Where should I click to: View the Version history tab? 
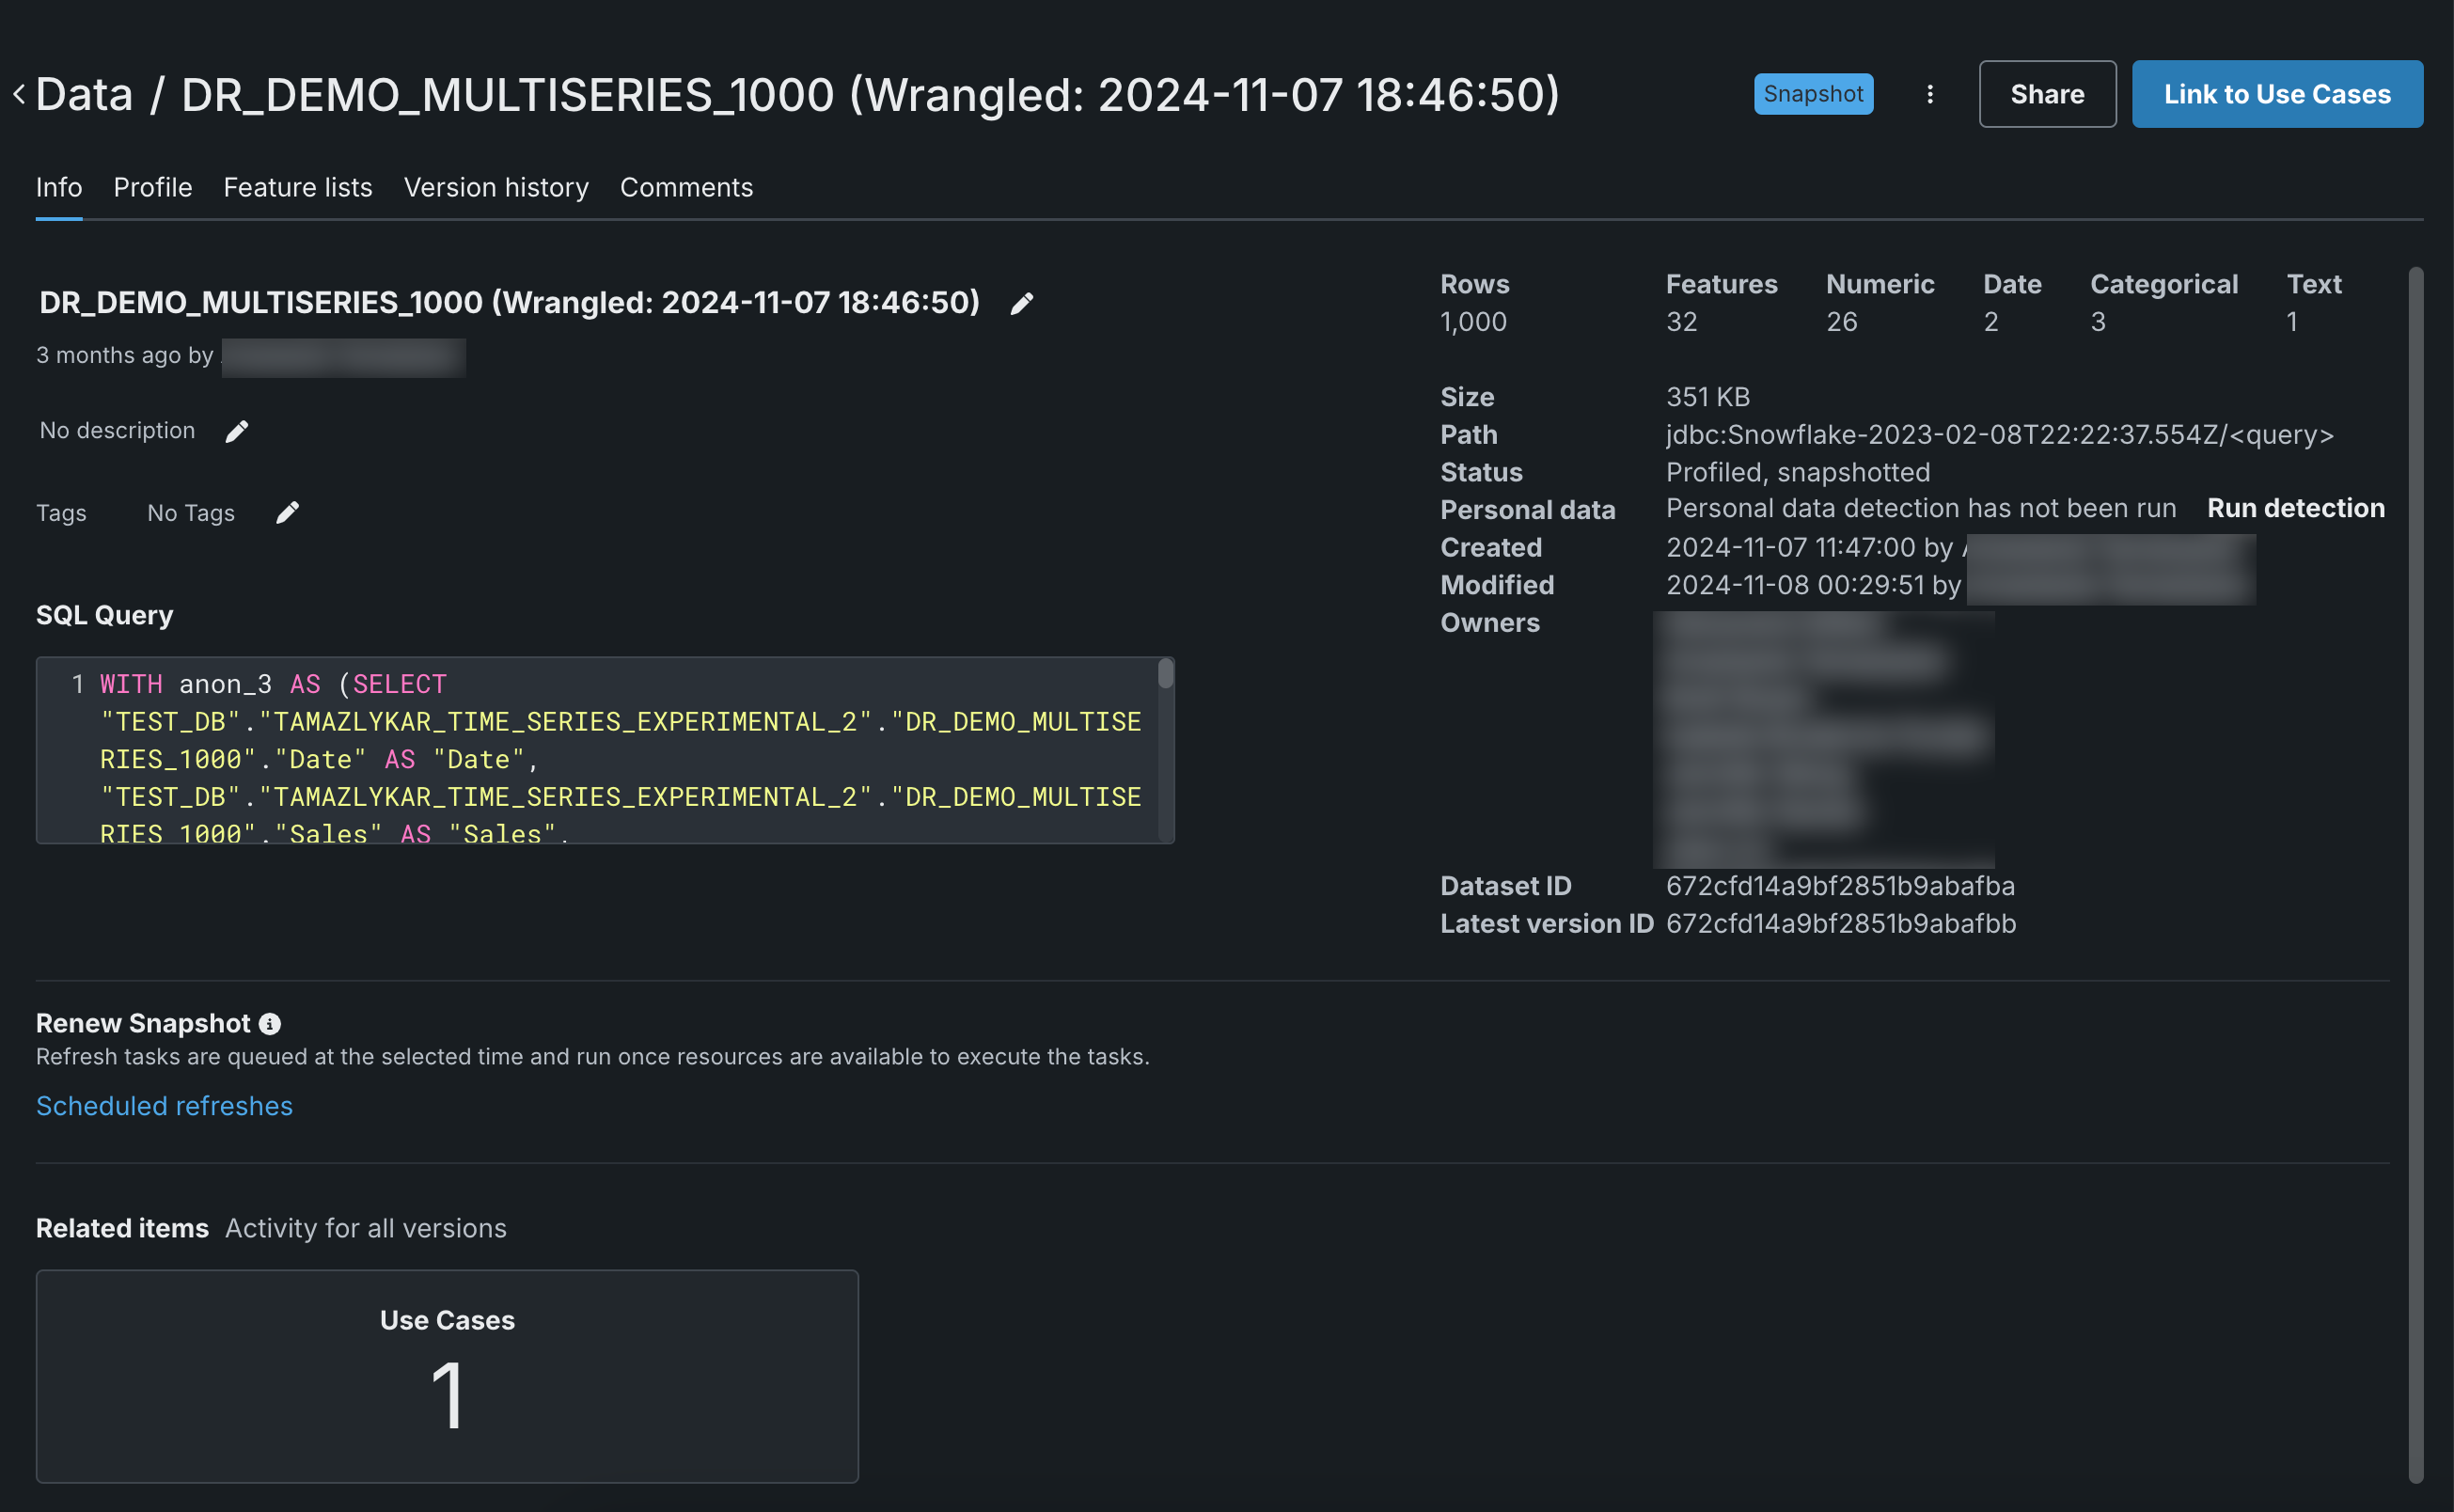(x=496, y=188)
